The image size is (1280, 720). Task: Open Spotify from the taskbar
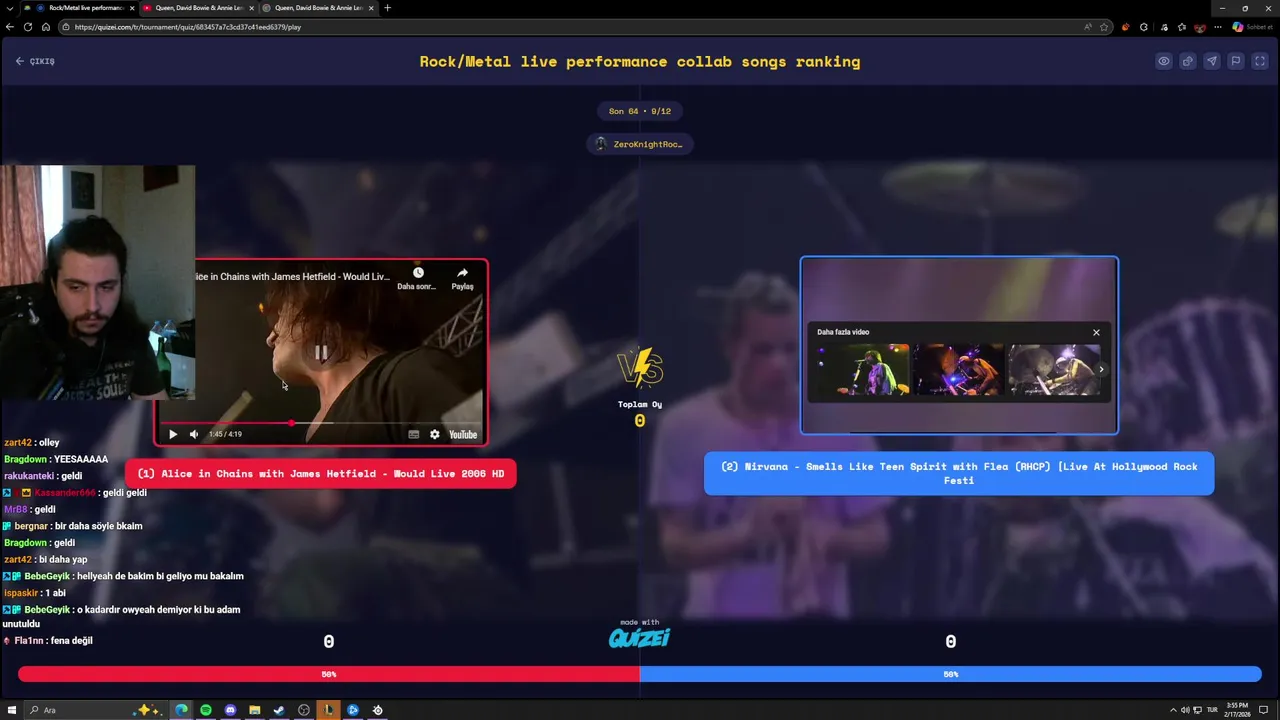click(x=206, y=710)
